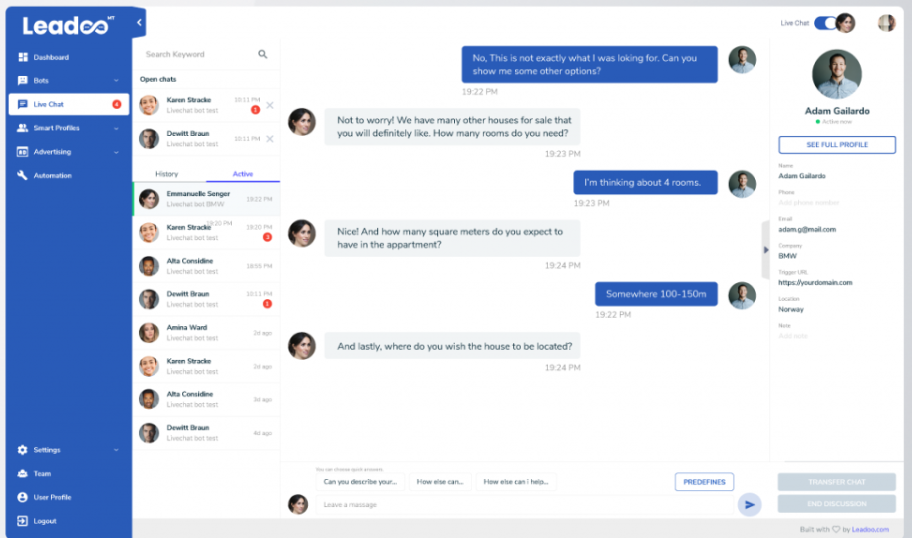Click the Logout icon
Image resolution: width=912 pixels, height=538 pixels.
pyautogui.click(x=23, y=521)
